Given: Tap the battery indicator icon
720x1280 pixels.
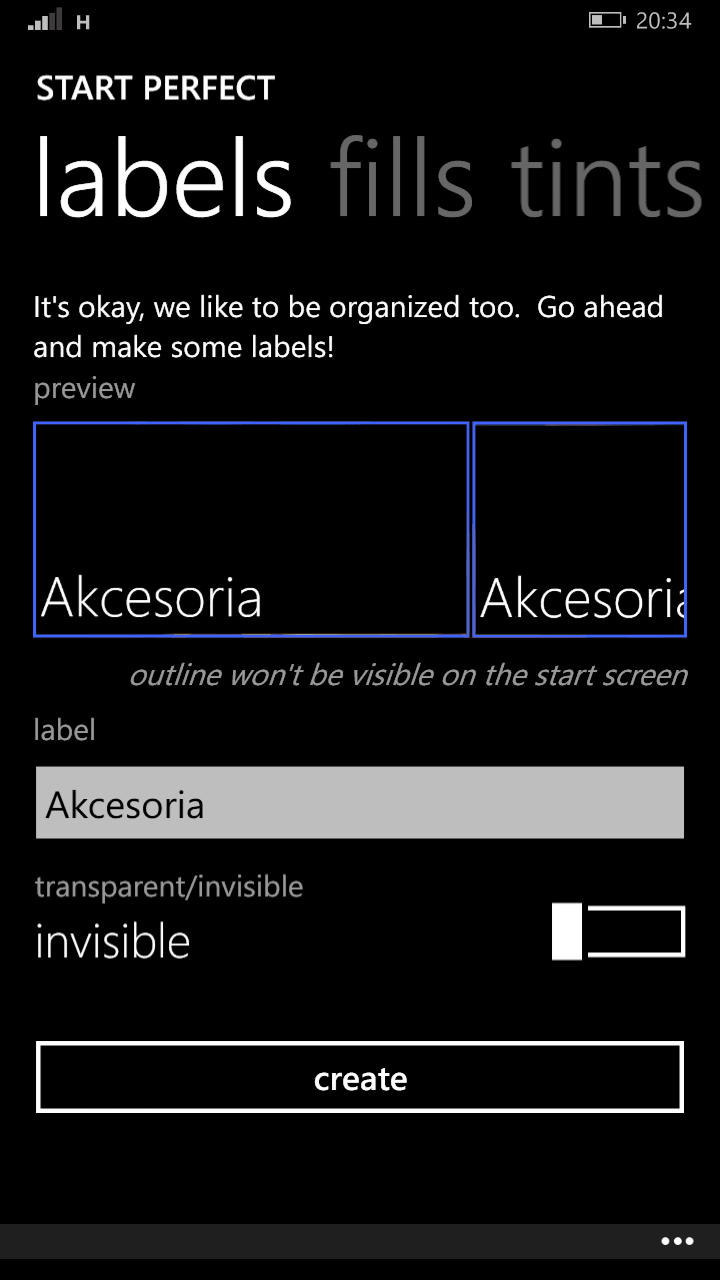Looking at the screenshot, I should point(607,19).
